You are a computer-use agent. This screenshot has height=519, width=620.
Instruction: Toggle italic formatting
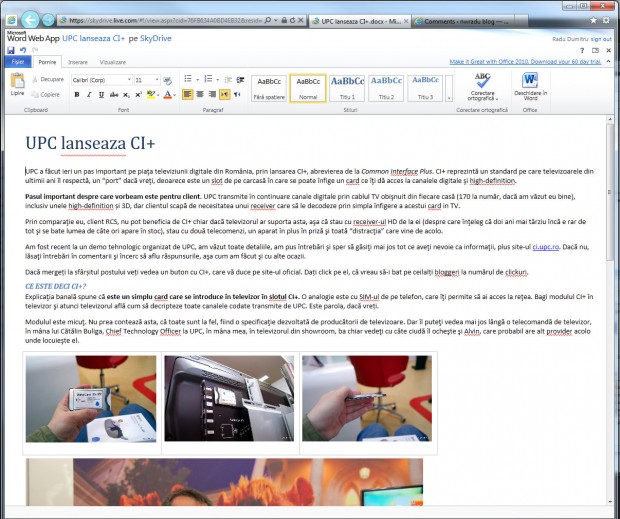[89, 94]
